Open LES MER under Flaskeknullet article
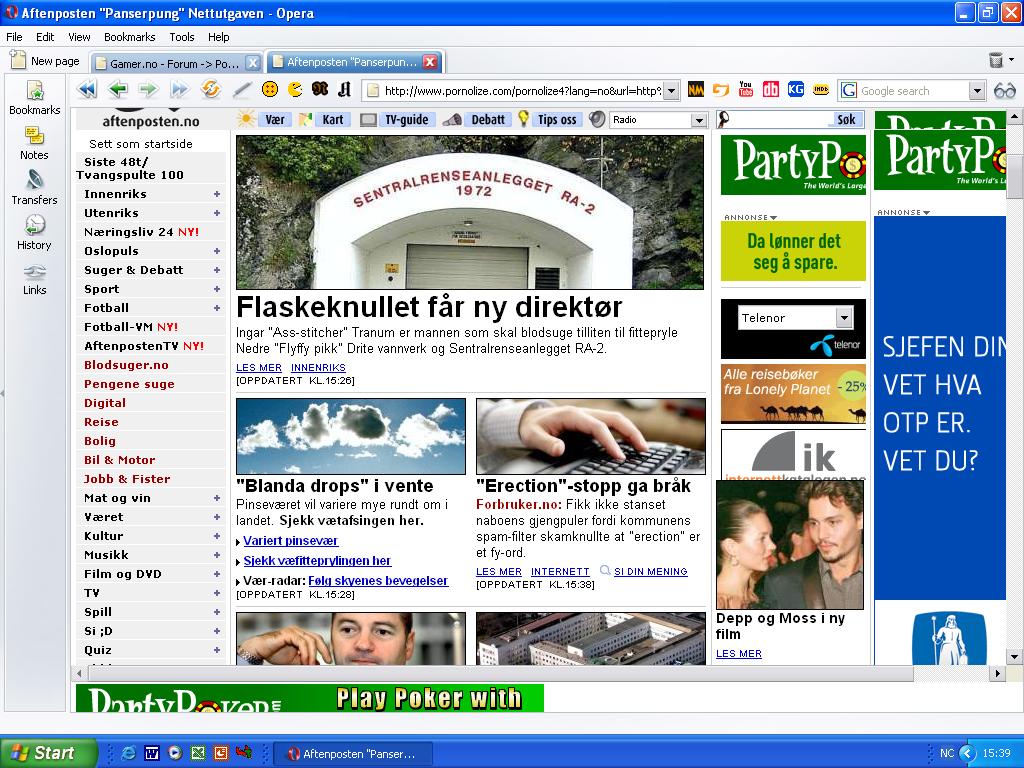1024x768 pixels. pyautogui.click(x=259, y=368)
